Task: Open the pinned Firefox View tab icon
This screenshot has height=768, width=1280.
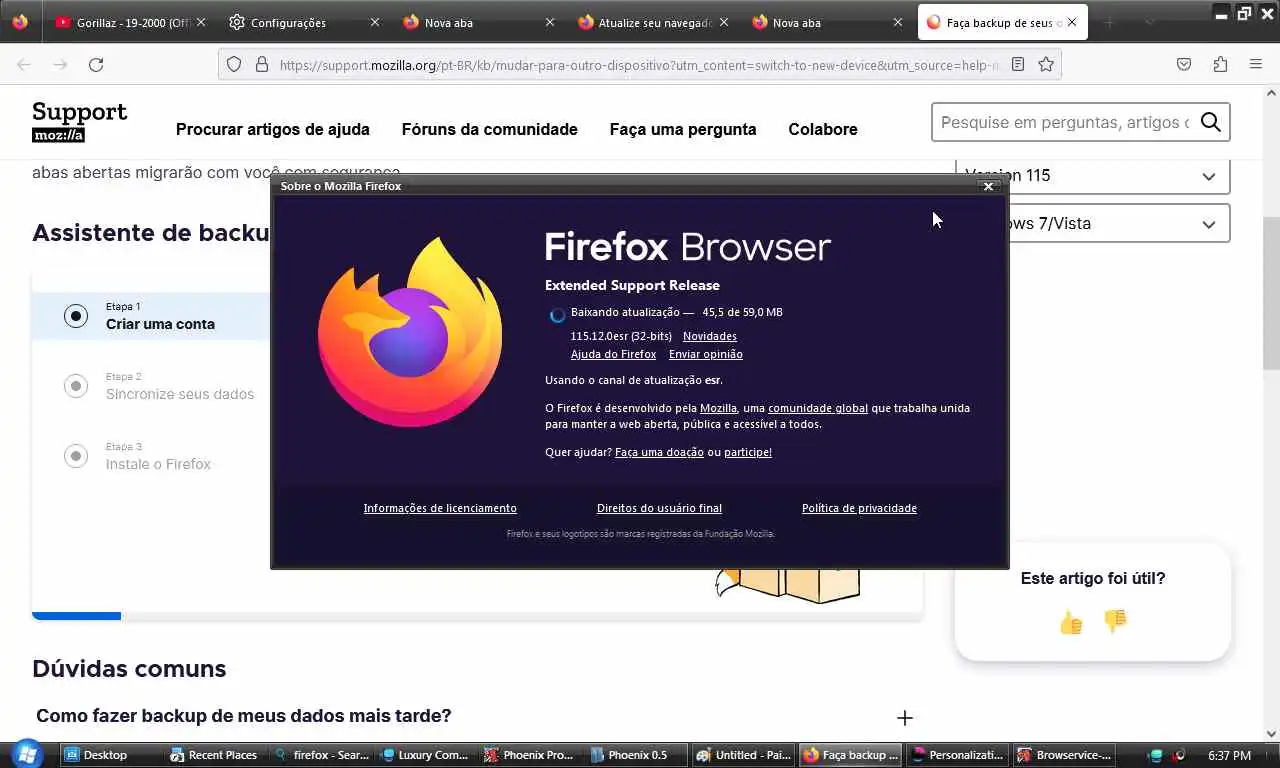Action: click(20, 22)
